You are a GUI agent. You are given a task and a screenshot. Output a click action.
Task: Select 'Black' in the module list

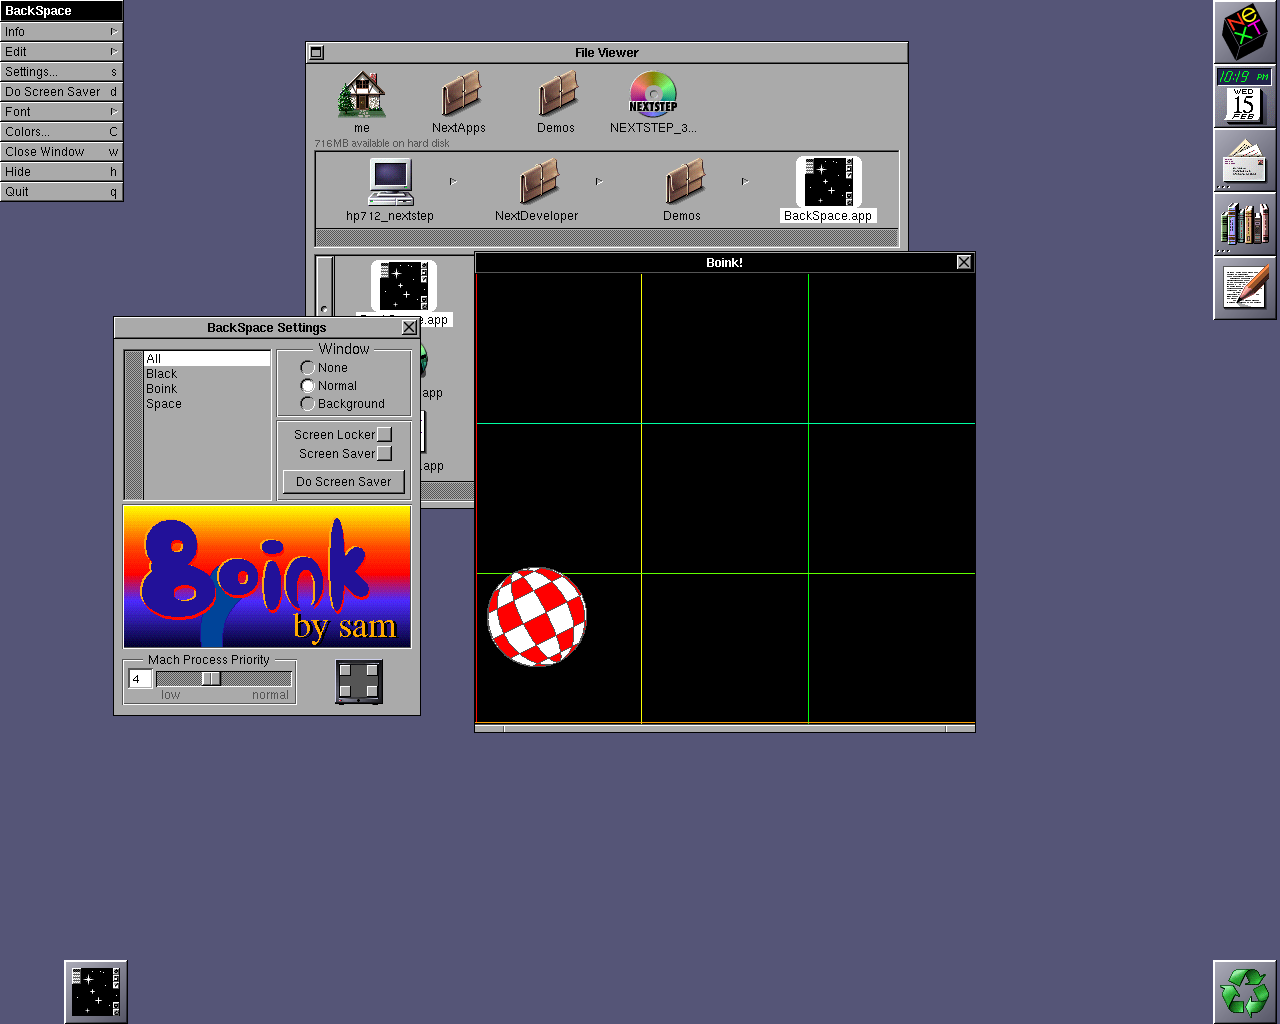(207, 374)
